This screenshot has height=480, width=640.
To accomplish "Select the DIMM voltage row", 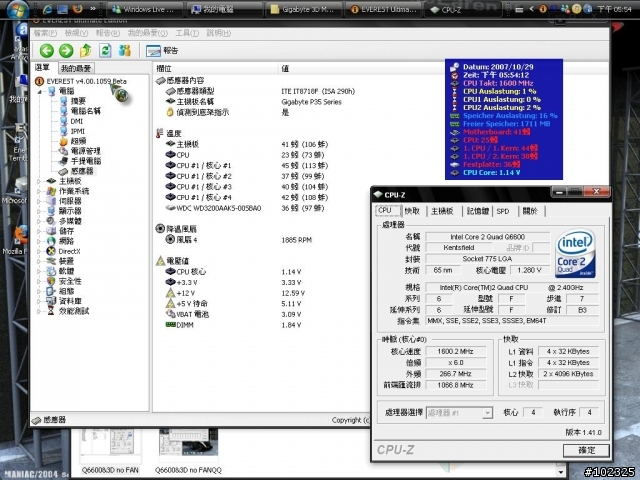I will [234, 325].
